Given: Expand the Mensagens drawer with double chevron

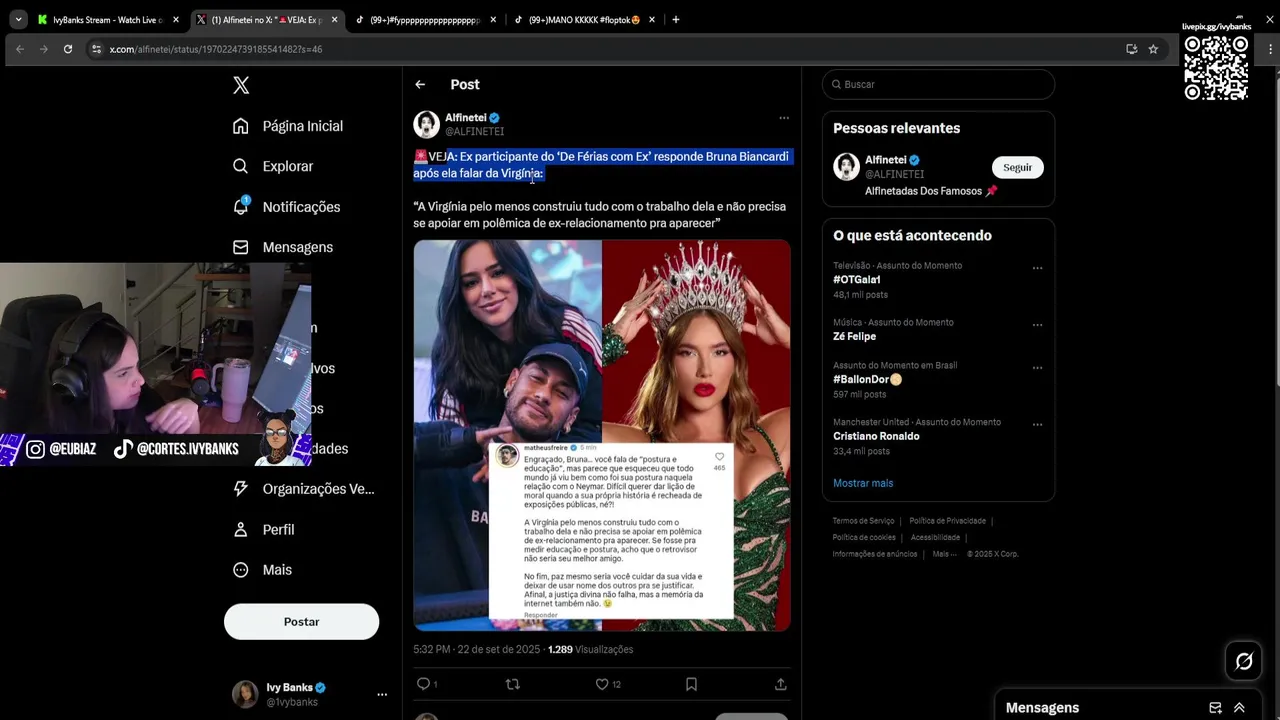Looking at the screenshot, I should pyautogui.click(x=1239, y=708).
